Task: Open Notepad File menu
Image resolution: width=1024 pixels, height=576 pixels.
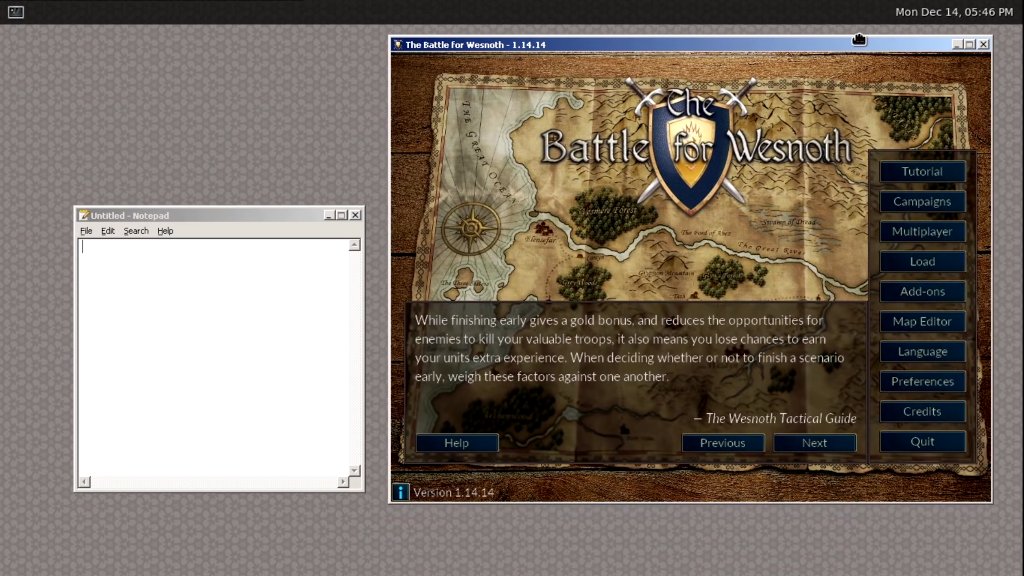Action: click(86, 231)
